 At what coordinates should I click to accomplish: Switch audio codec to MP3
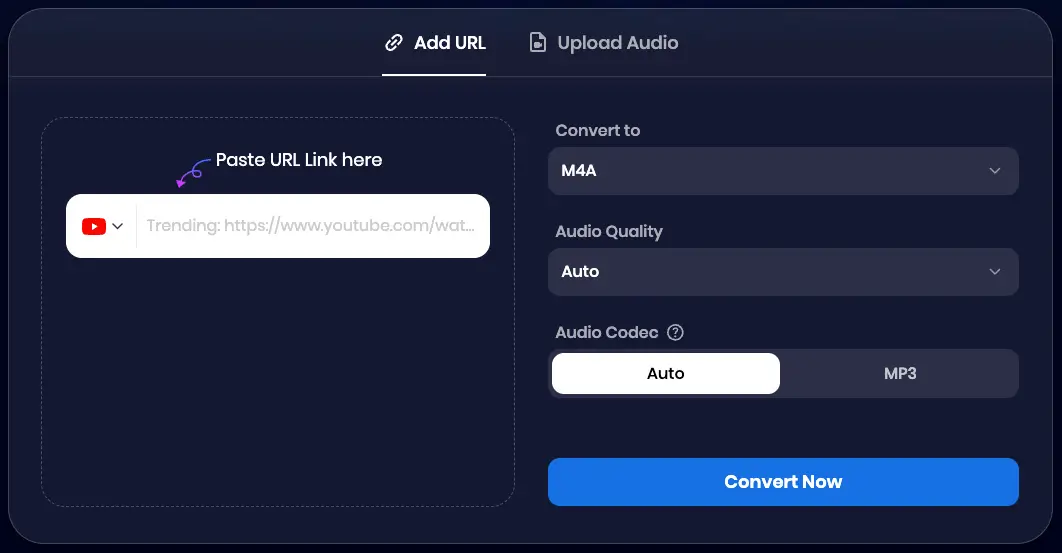pyautogui.click(x=899, y=374)
